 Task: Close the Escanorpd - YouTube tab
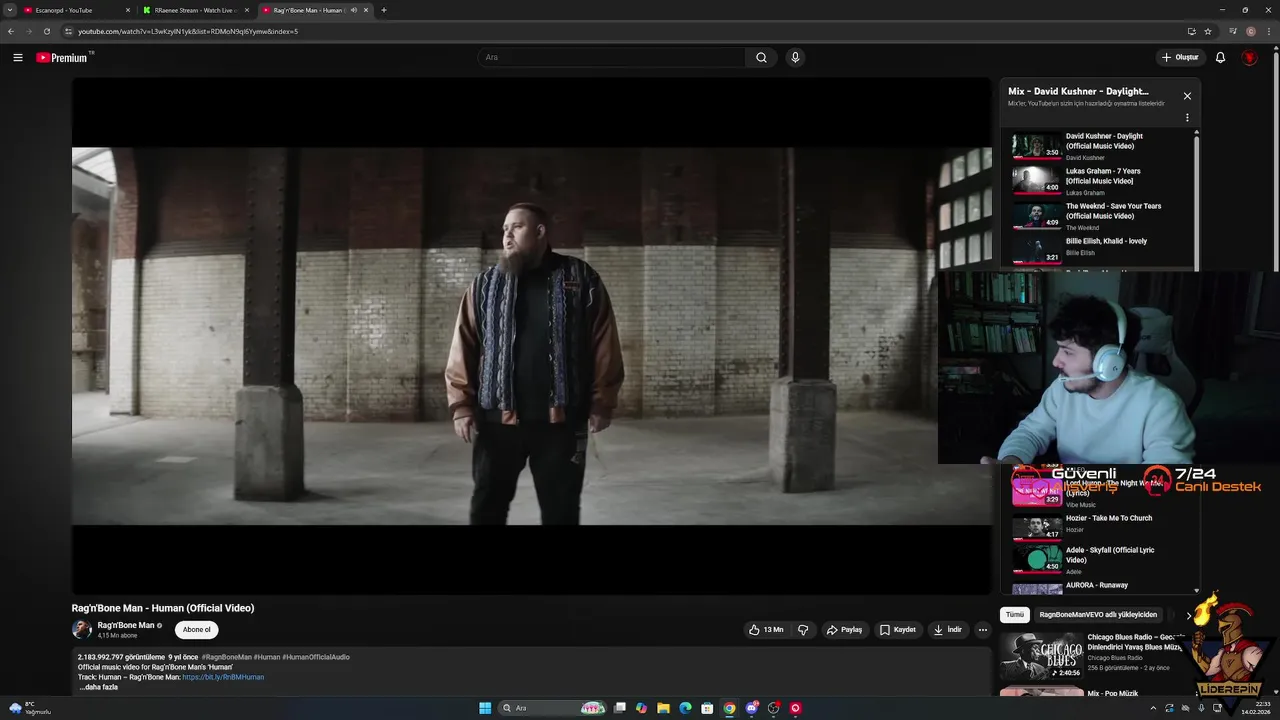point(128,10)
